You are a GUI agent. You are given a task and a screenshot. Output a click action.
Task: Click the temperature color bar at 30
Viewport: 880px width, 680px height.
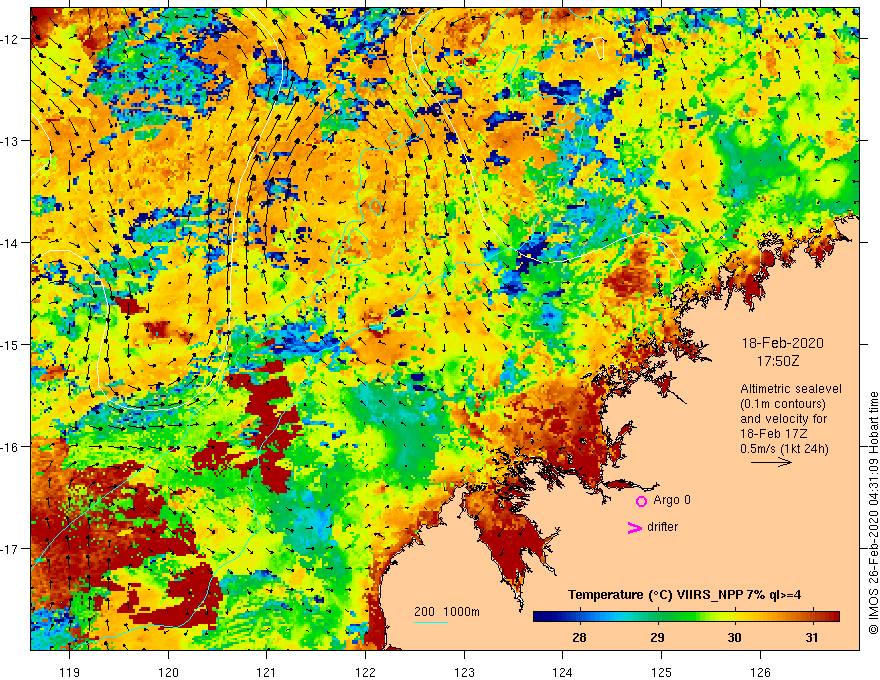coord(734,617)
